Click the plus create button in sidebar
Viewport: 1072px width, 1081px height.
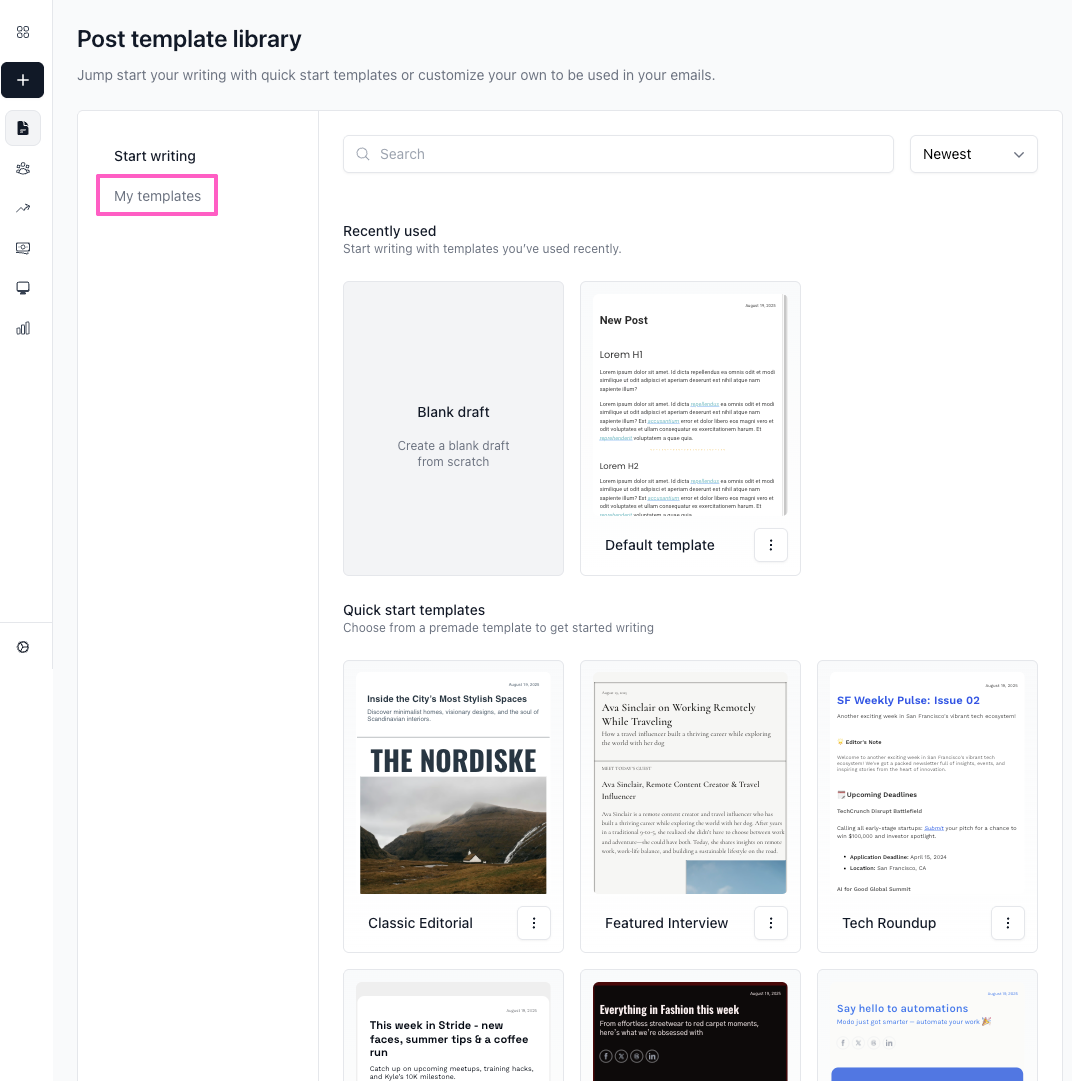coord(23,80)
